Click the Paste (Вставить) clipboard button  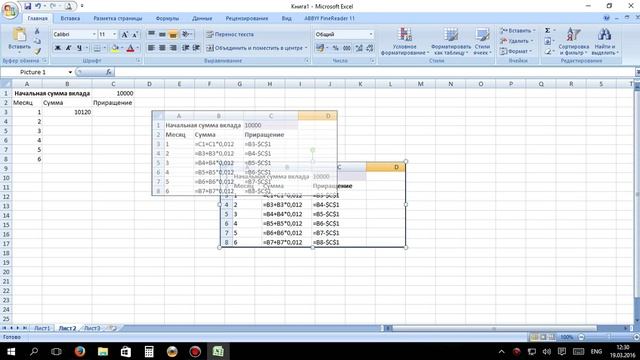click(x=19, y=39)
